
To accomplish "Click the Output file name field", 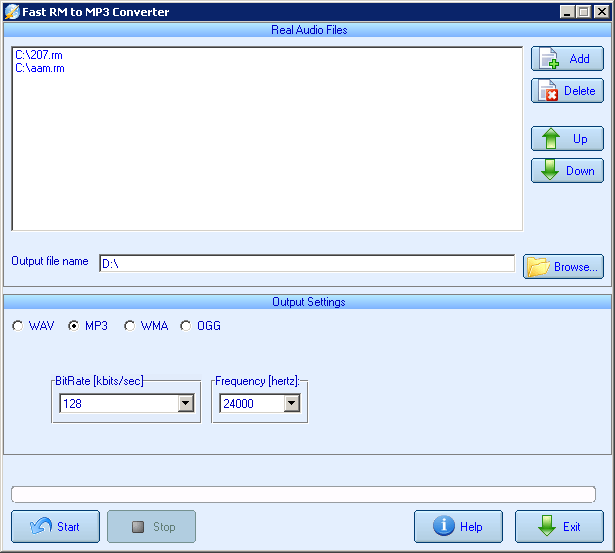I will click(306, 264).
